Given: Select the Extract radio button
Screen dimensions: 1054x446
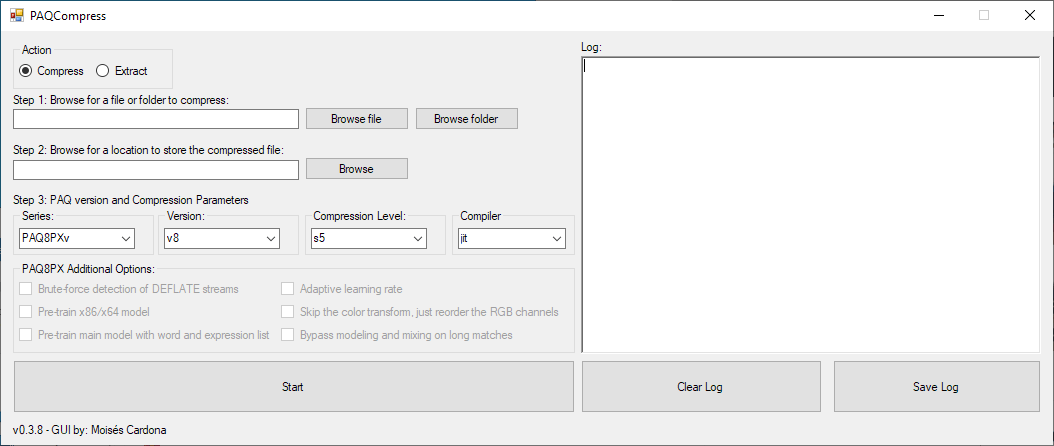Looking at the screenshot, I should click(102, 71).
